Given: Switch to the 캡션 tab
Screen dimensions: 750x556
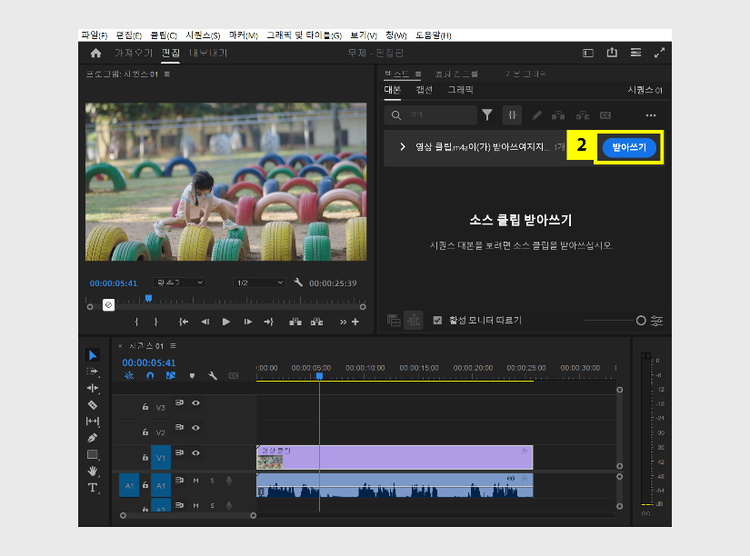Looking at the screenshot, I should pyautogui.click(x=424, y=90).
